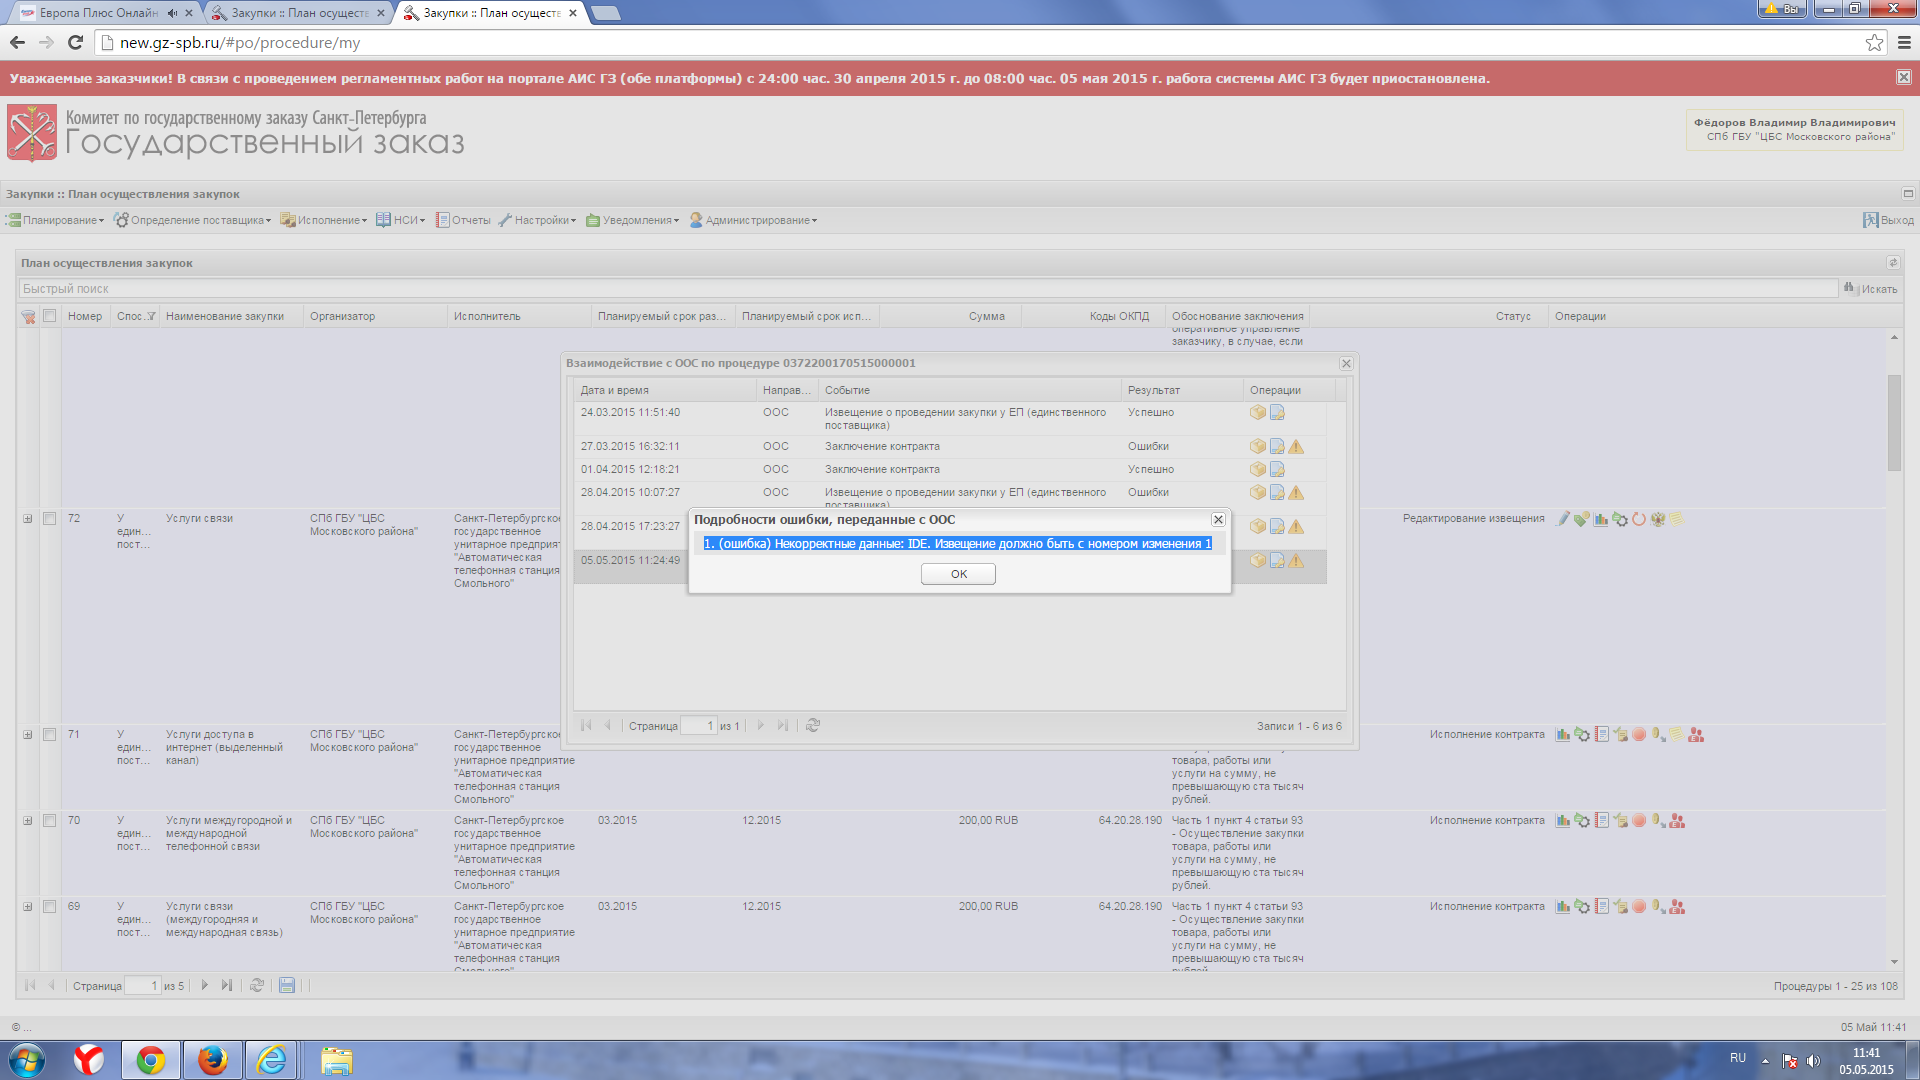Screen dimensions: 1920x1080
Task: Click OK in the error details dialog
Action: click(x=958, y=574)
